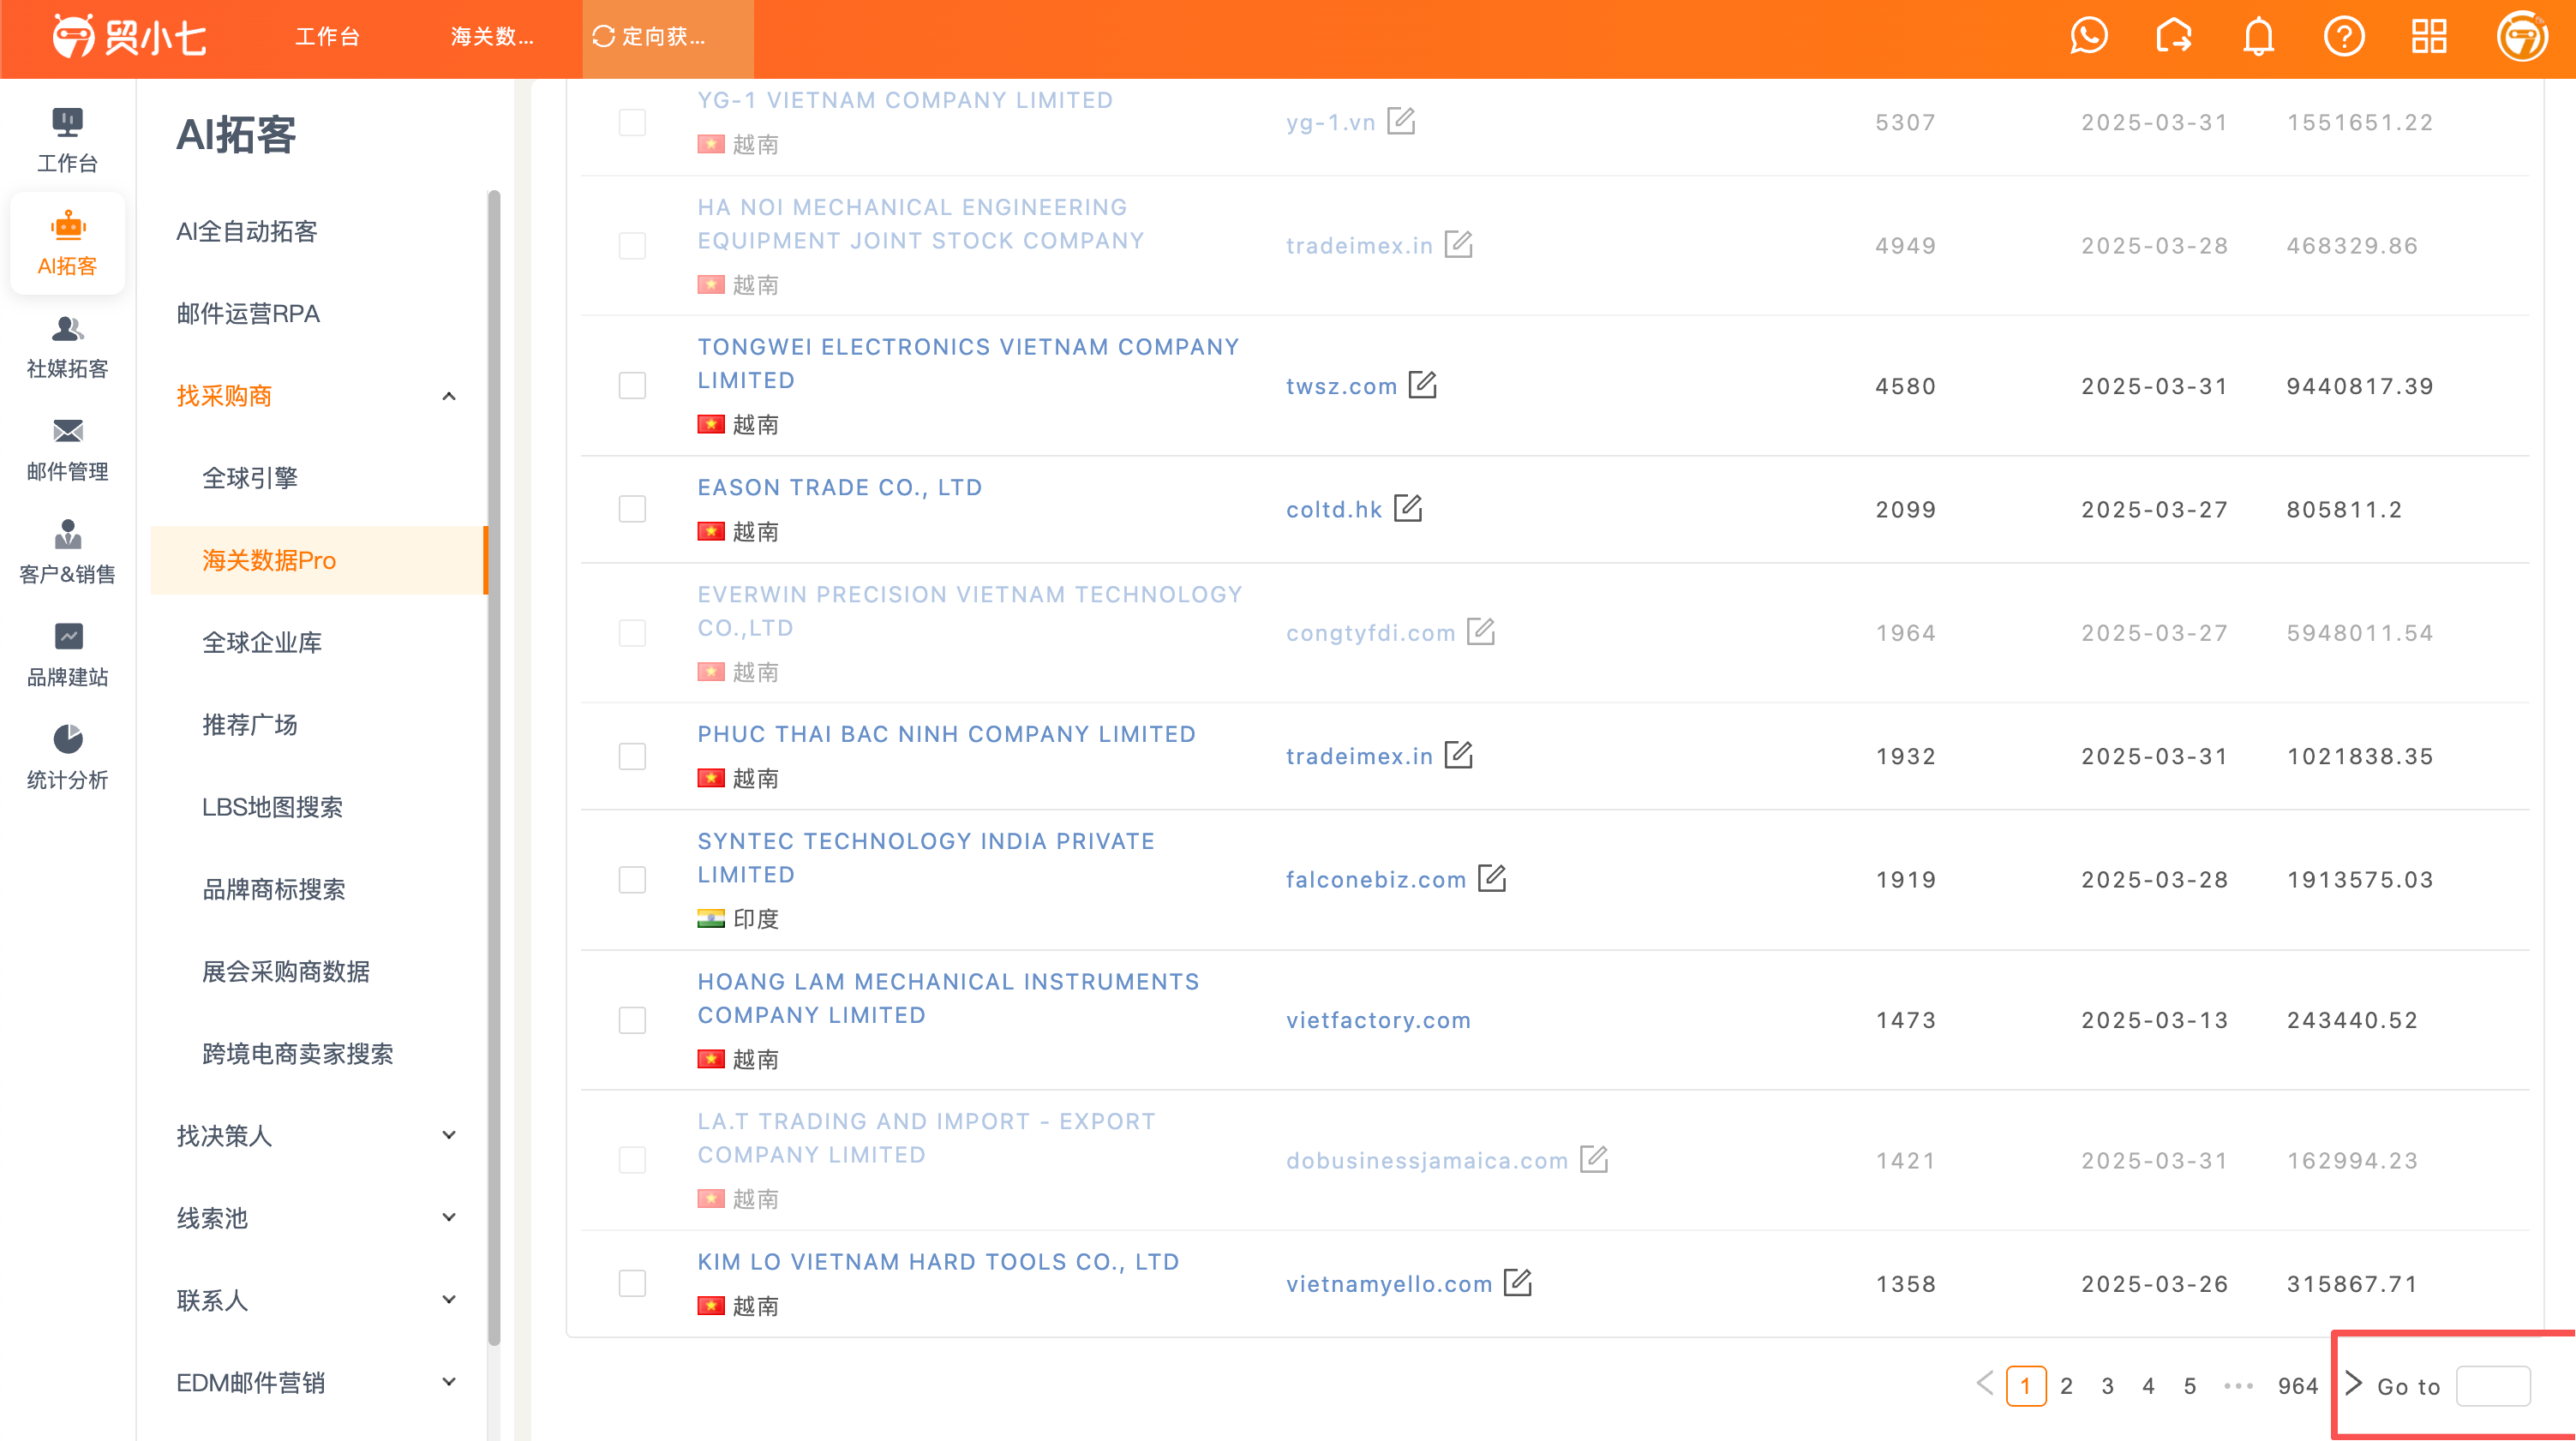Expand pagination ellipsis to jump pages

click(x=2238, y=1386)
